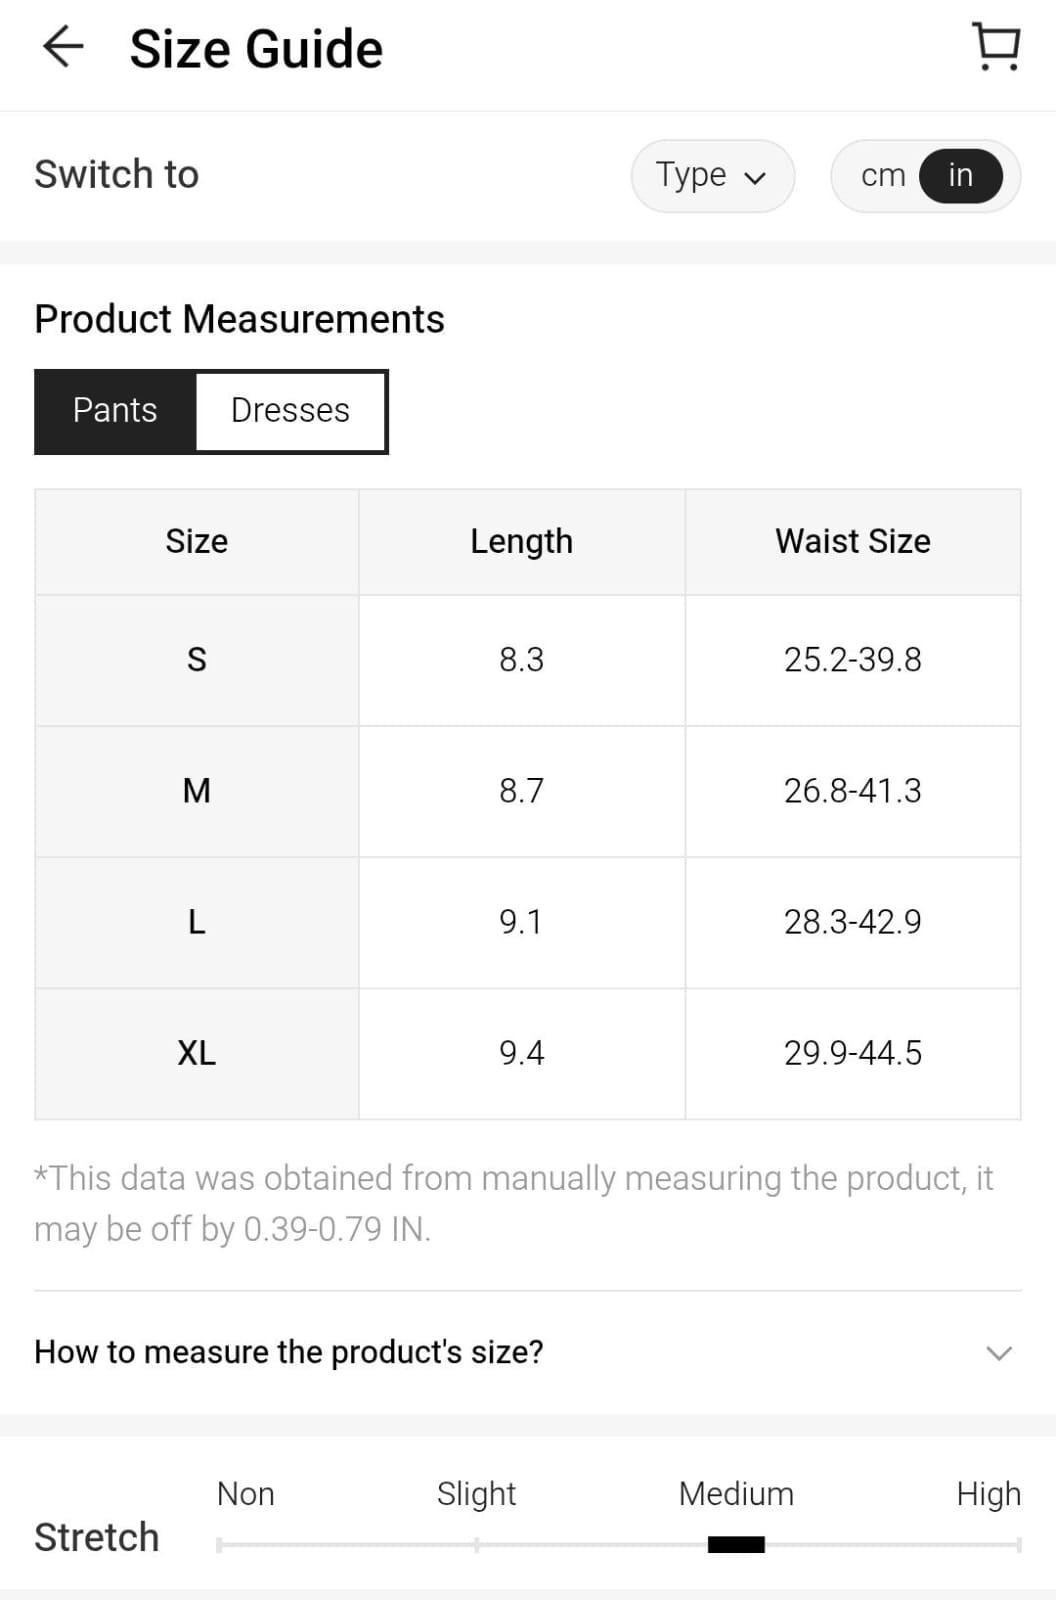Screen dimensions: 1056x1600
Task: Tap the Non stretch label
Action: [245, 1493]
